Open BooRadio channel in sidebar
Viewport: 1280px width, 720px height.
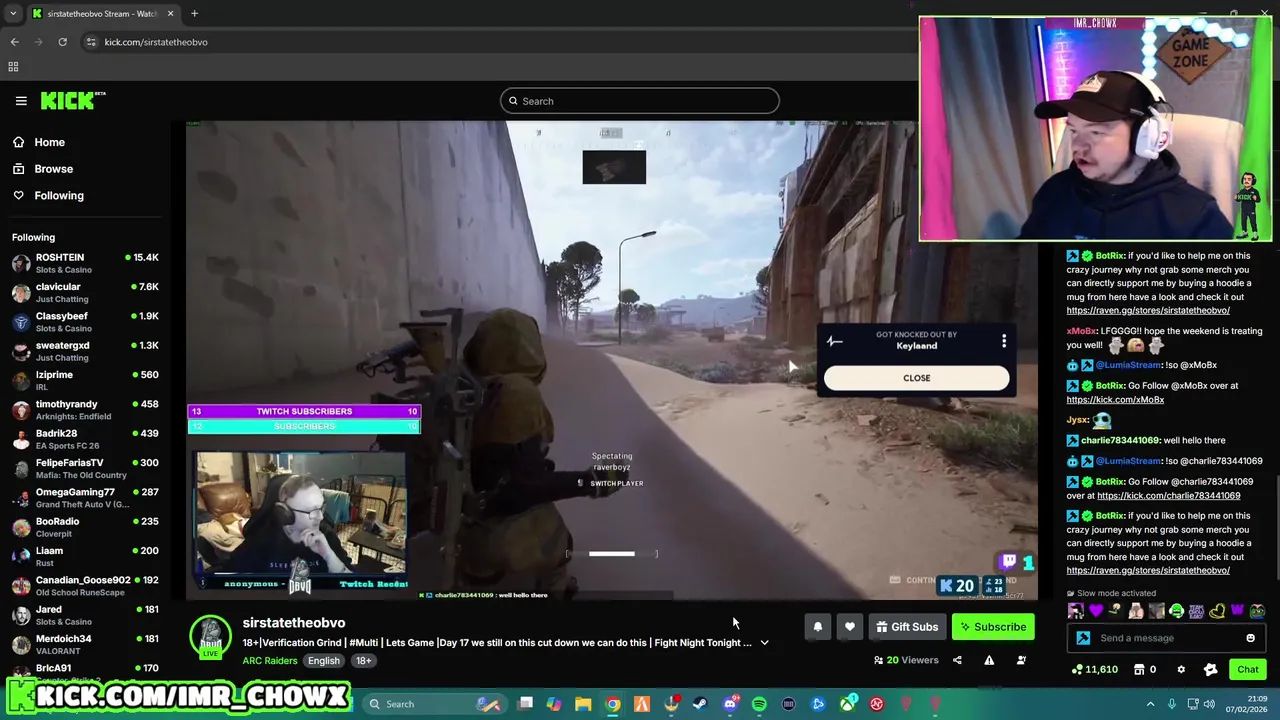85,527
